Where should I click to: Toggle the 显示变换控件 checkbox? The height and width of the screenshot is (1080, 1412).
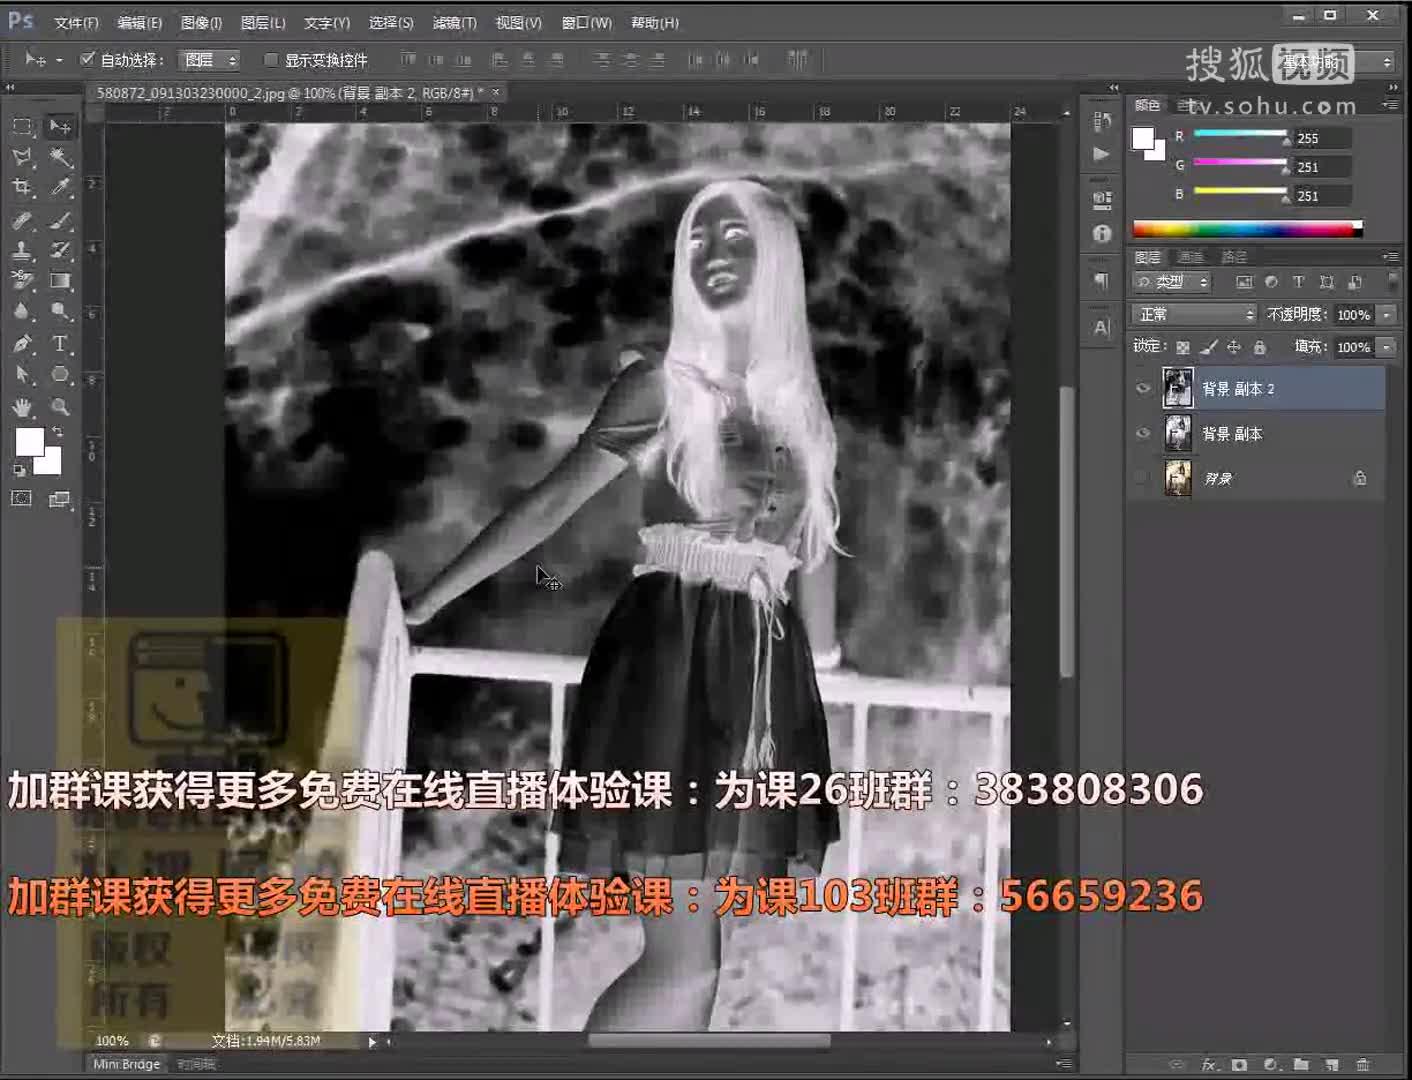tap(271, 59)
